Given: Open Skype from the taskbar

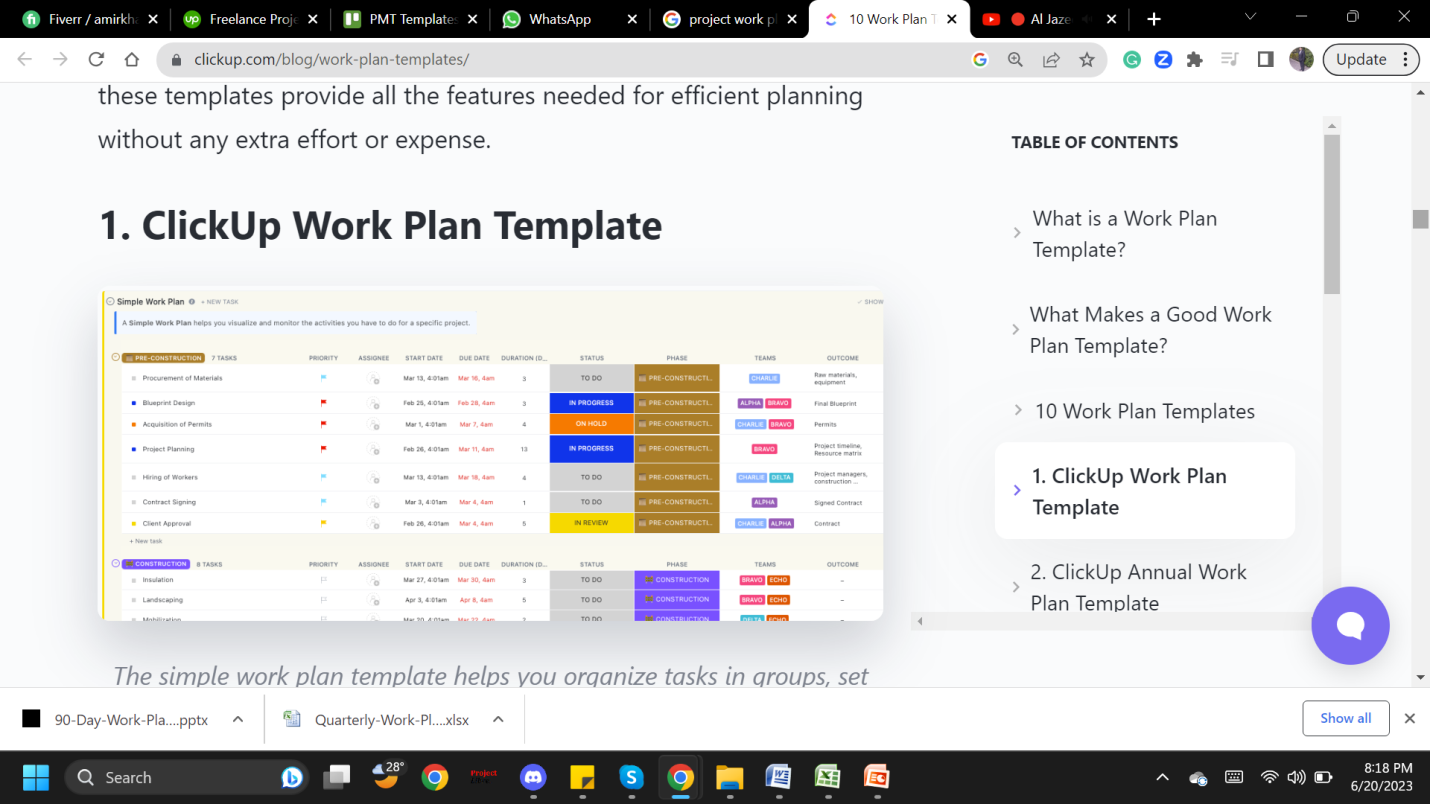Looking at the screenshot, I should tap(630, 777).
